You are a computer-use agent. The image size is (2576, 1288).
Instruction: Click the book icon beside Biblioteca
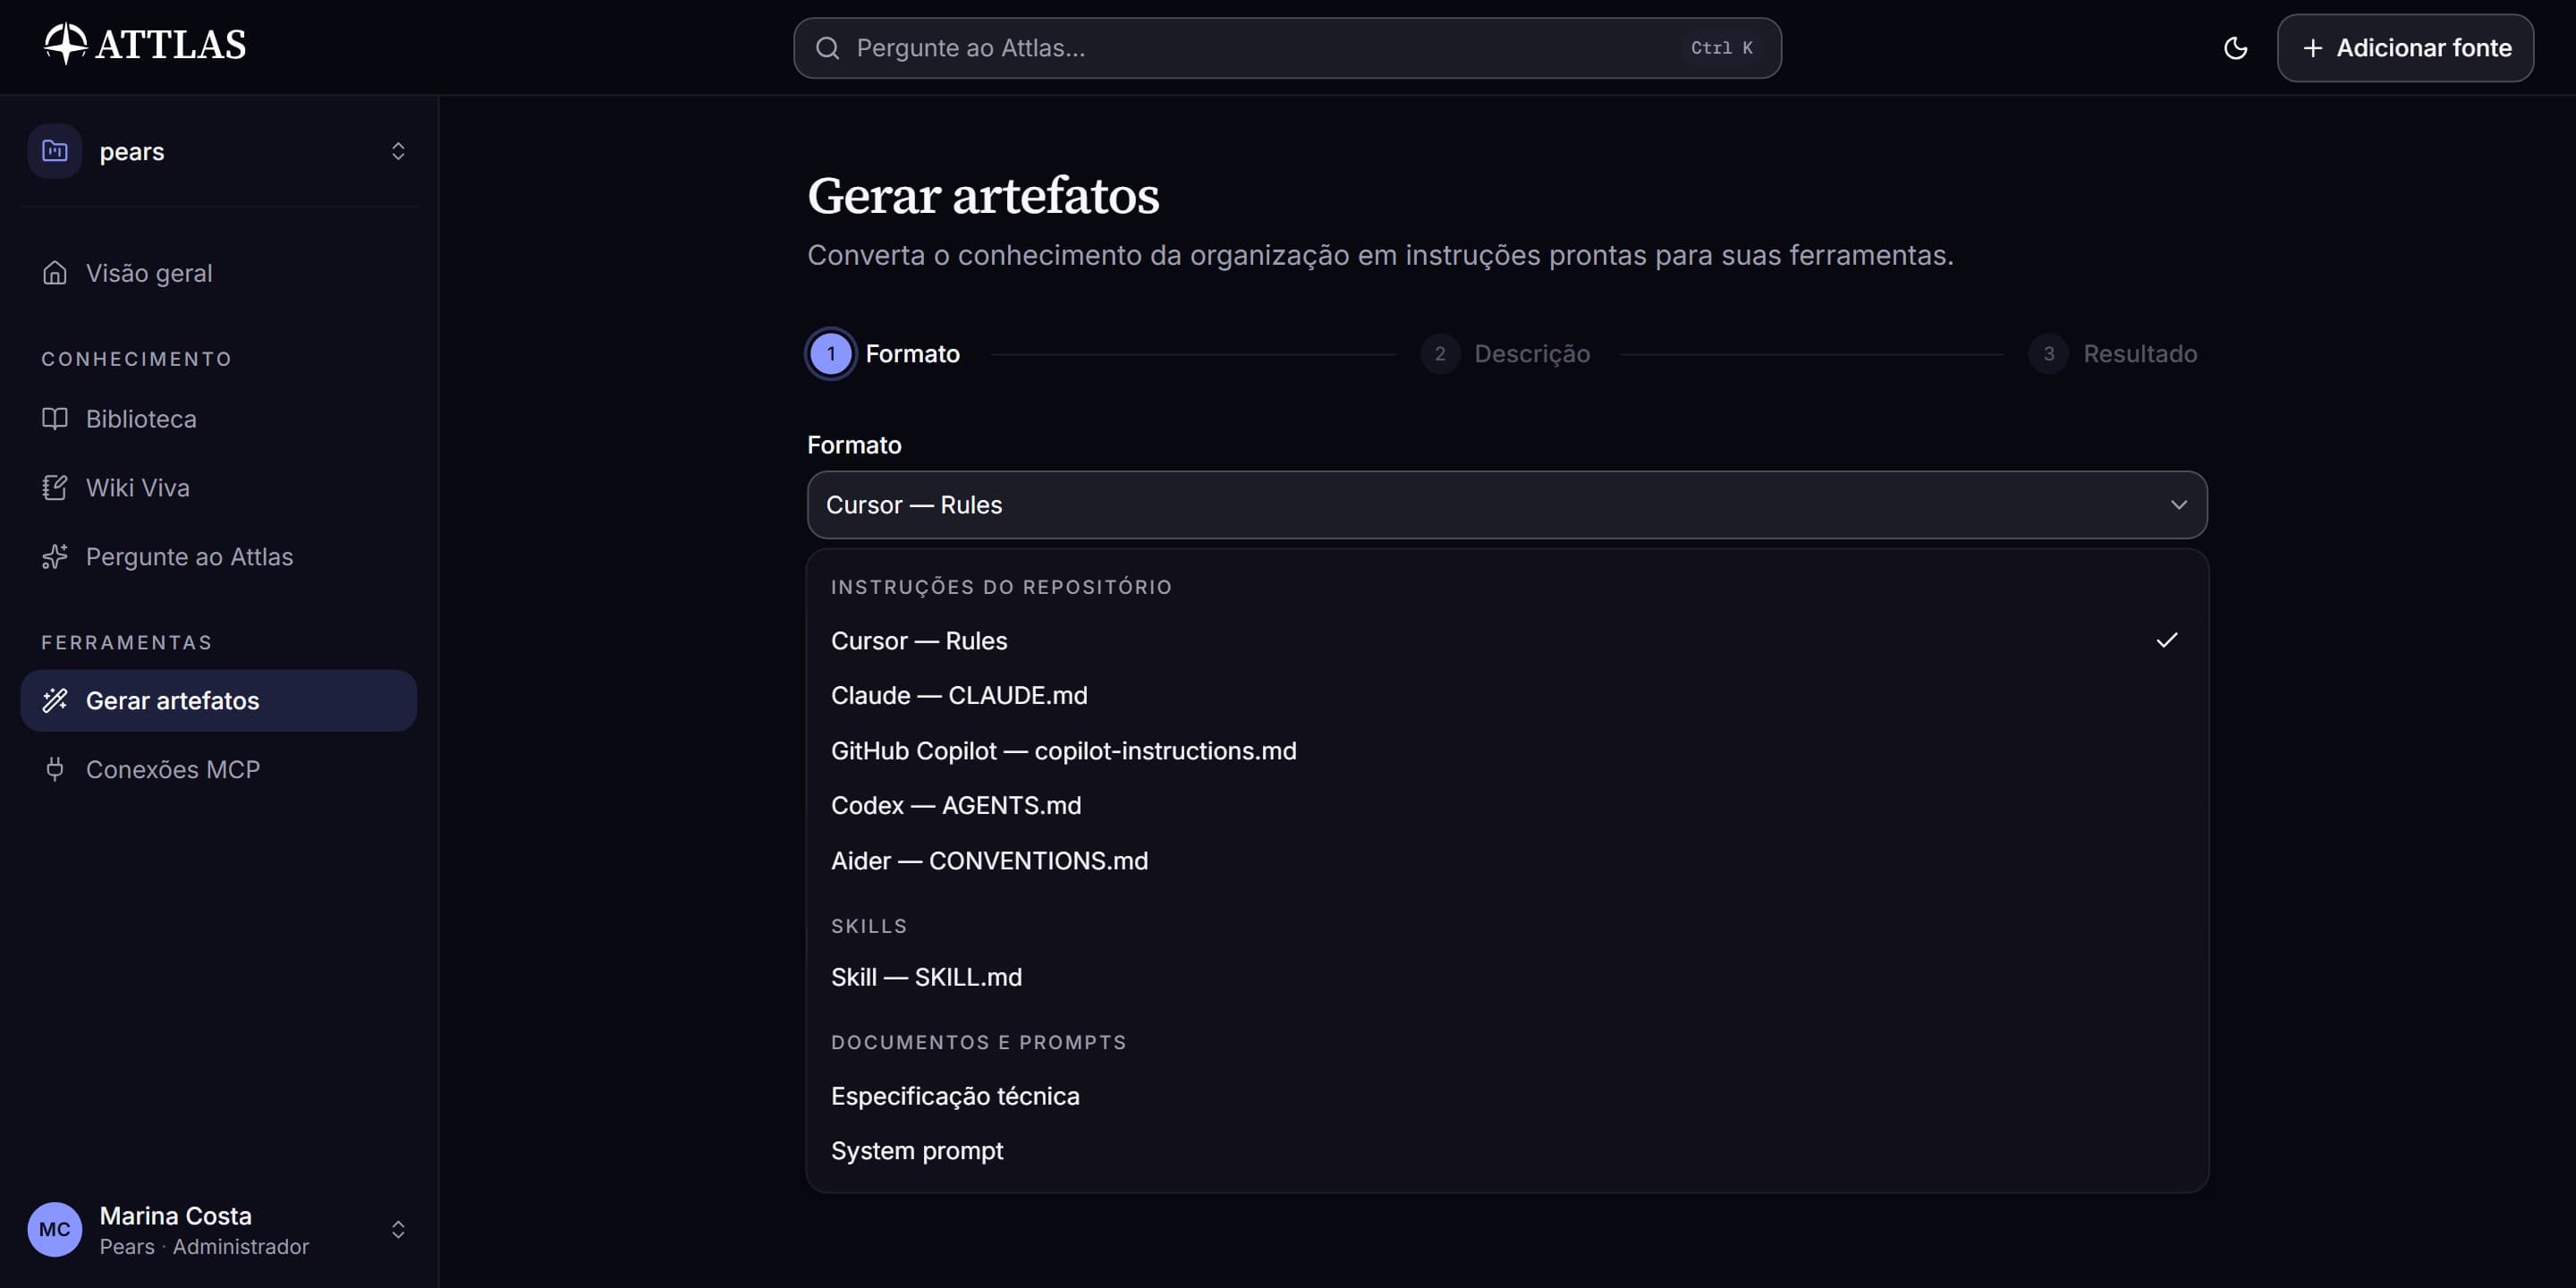pyautogui.click(x=55, y=419)
